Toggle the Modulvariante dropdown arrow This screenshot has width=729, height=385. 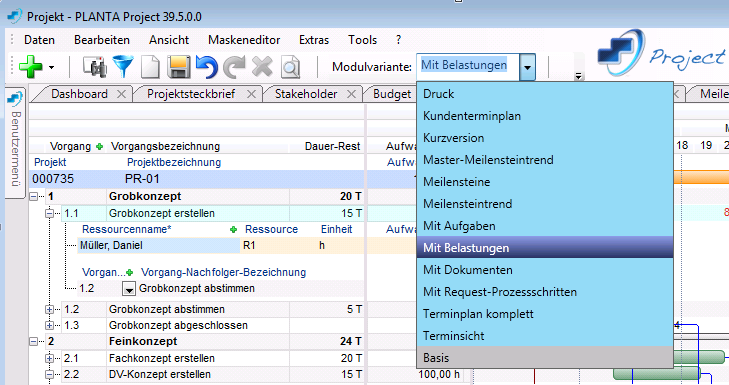pos(527,67)
